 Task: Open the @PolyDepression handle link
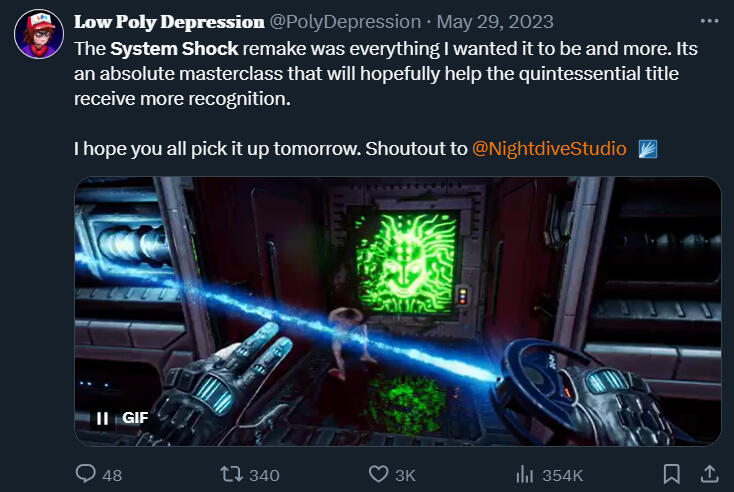345,22
